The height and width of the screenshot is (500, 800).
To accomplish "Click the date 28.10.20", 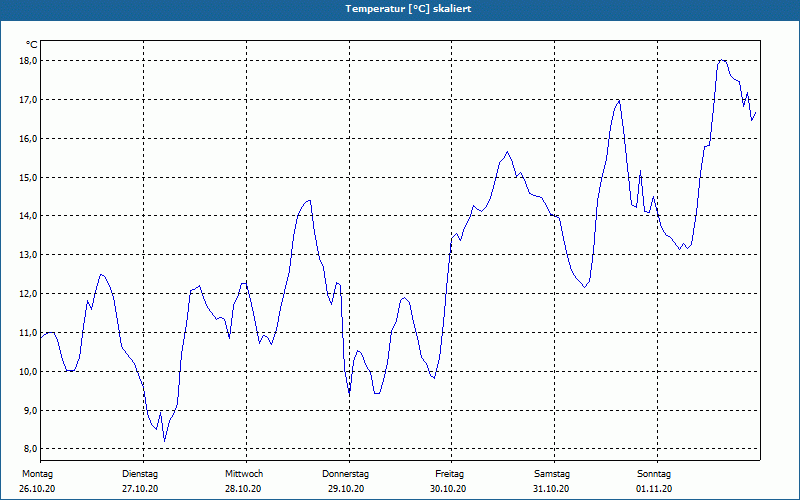I will (243, 489).
